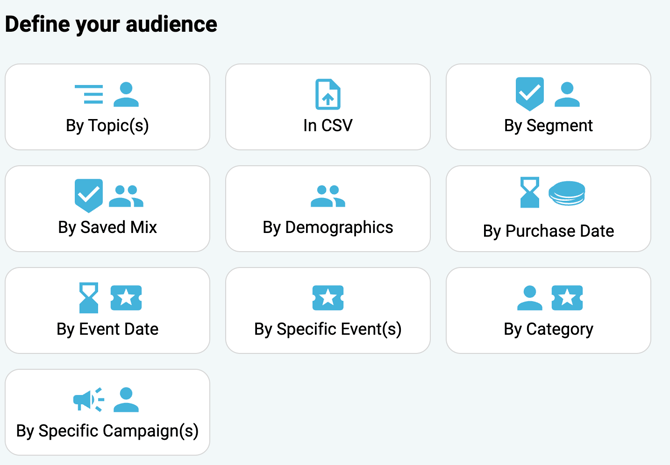
Task: Pick the By Category audience label
Action: point(548,329)
